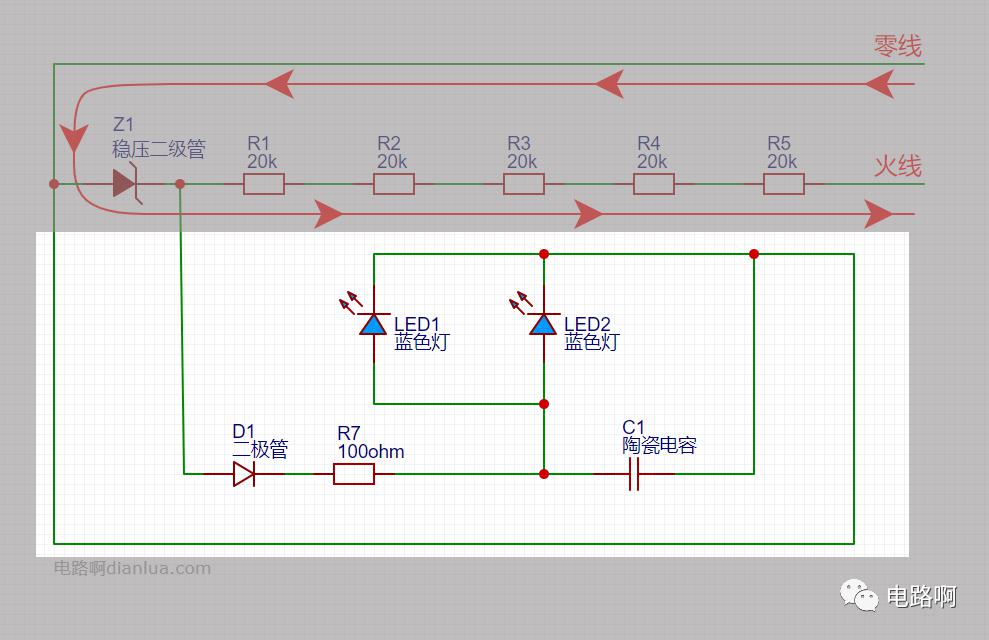
Task: Click the 'R3' designator label
Action: point(518,143)
